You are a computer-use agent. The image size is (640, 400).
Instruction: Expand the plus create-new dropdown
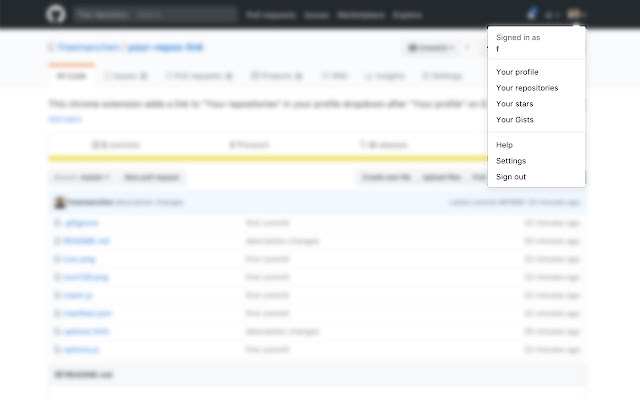coord(552,15)
